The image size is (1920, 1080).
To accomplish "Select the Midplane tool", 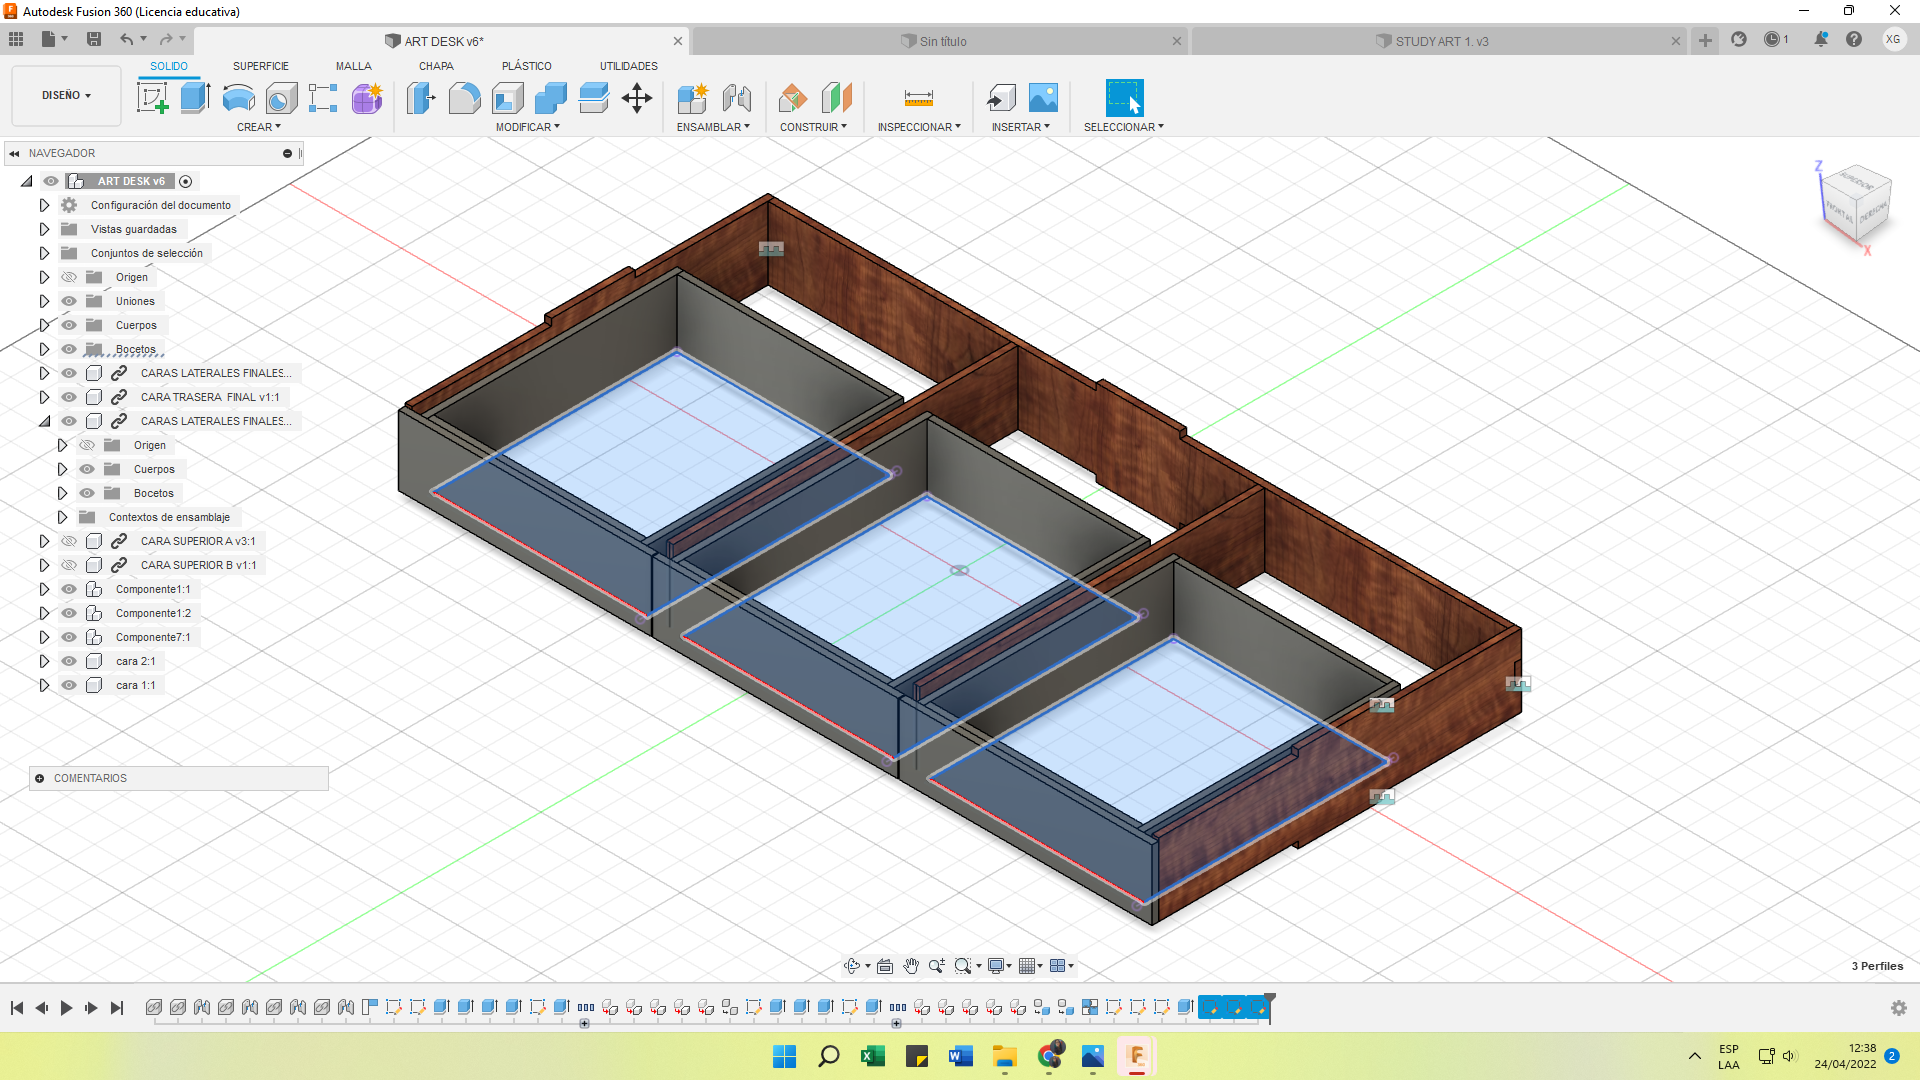I will click(x=836, y=98).
